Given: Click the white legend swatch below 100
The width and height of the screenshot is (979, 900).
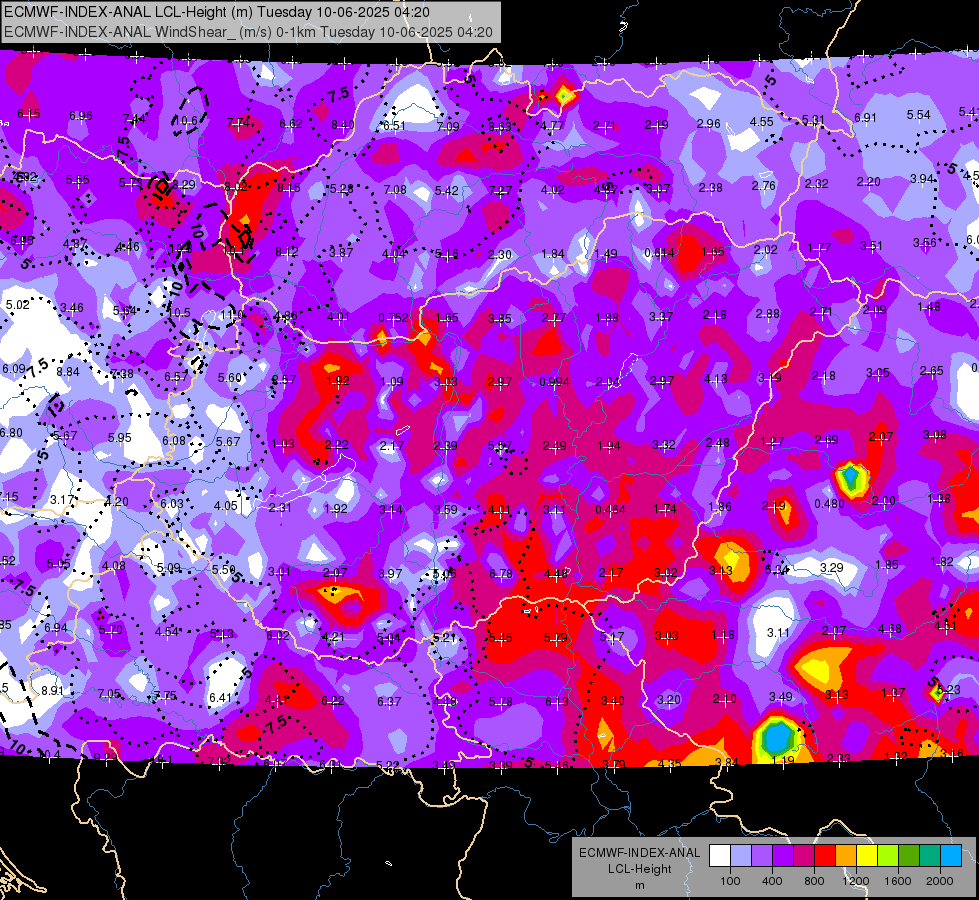Looking at the screenshot, I should click(719, 856).
